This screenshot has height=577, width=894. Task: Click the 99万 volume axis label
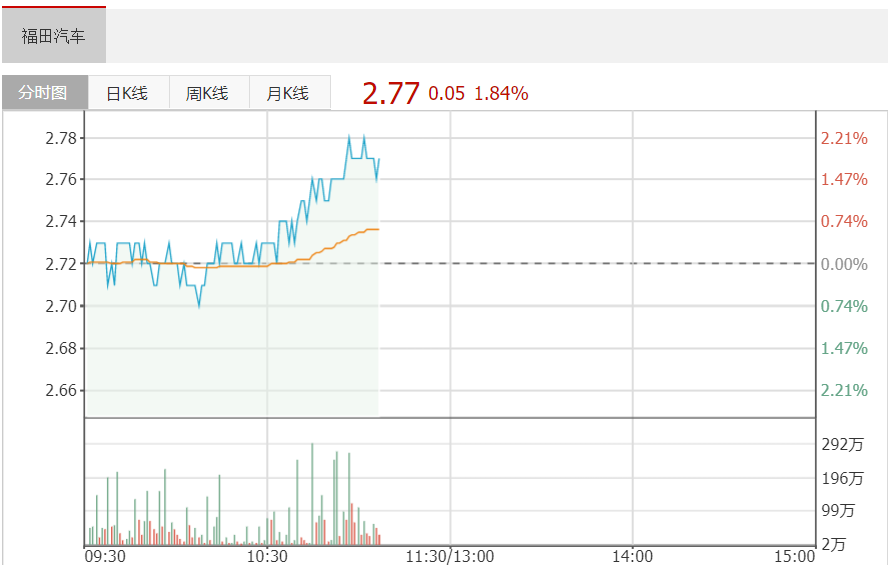point(838,510)
